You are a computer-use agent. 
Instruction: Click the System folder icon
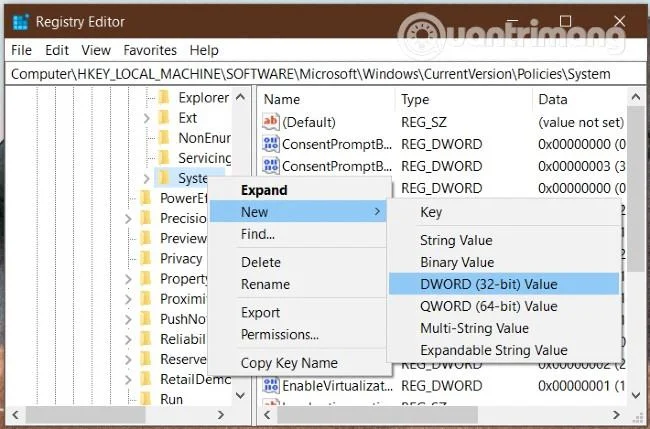pos(164,178)
